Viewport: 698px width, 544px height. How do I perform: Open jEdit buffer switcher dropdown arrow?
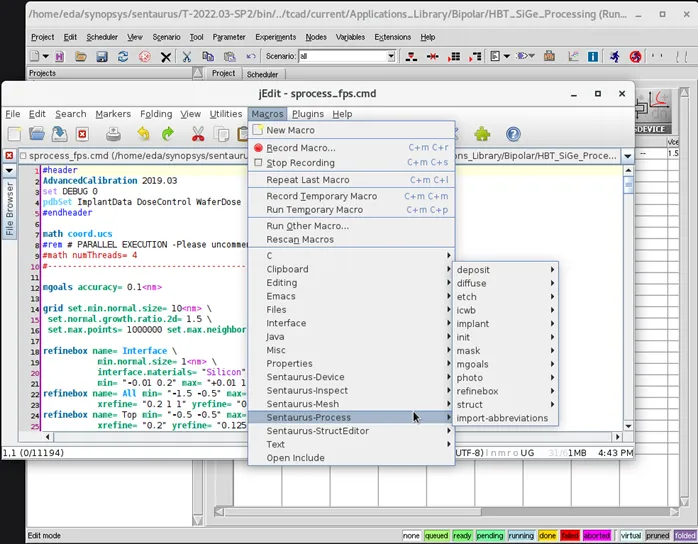pyautogui.click(x=627, y=156)
